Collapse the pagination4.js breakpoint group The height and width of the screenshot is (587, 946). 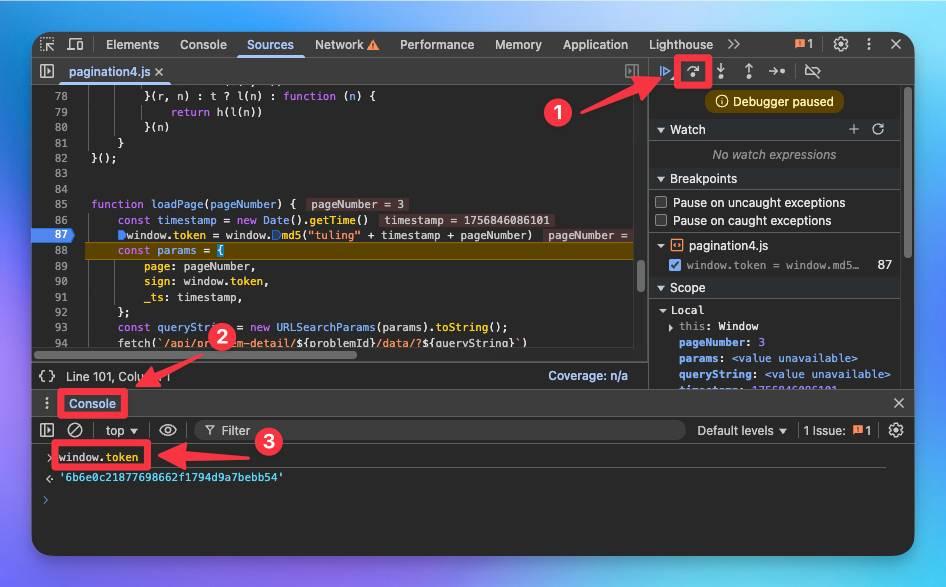pos(661,246)
